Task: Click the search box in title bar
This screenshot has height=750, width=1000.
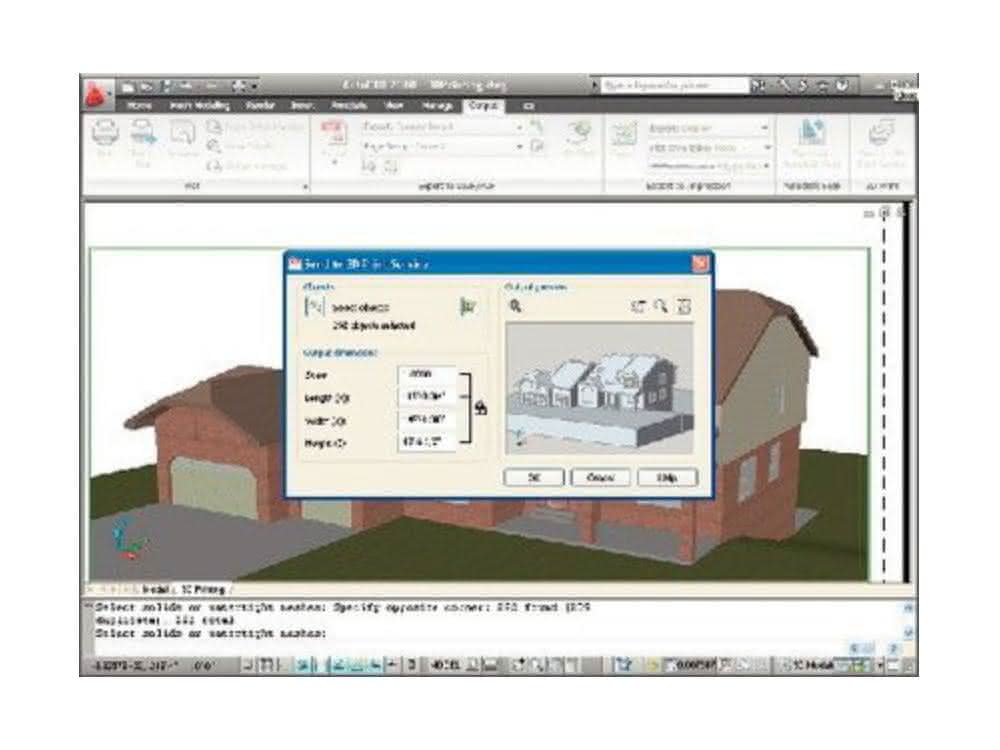Action: pyautogui.click(x=673, y=85)
